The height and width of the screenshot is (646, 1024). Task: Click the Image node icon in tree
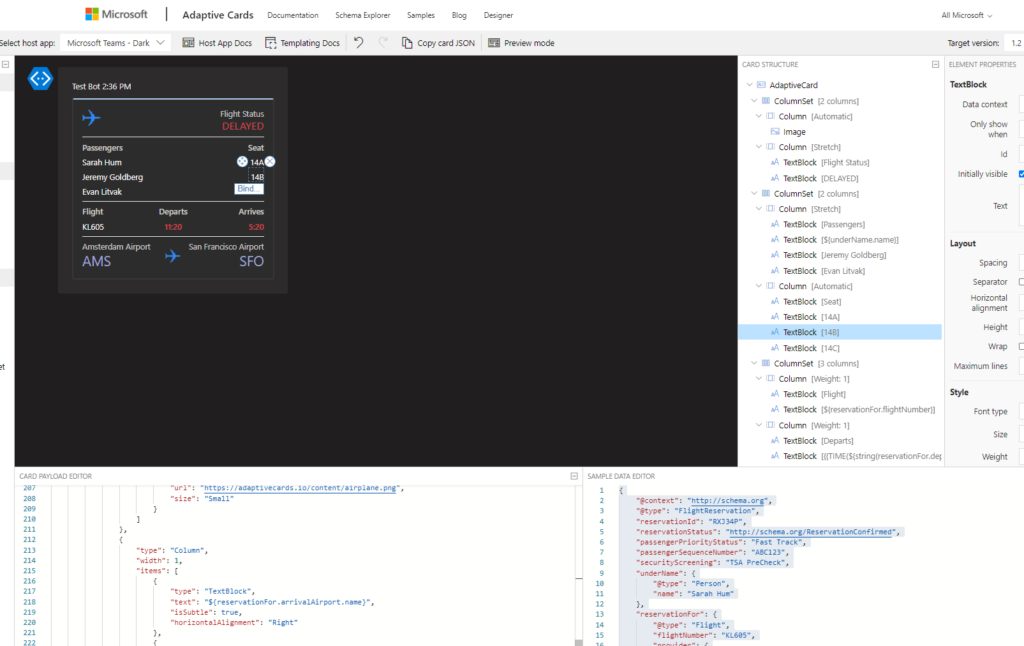click(775, 131)
